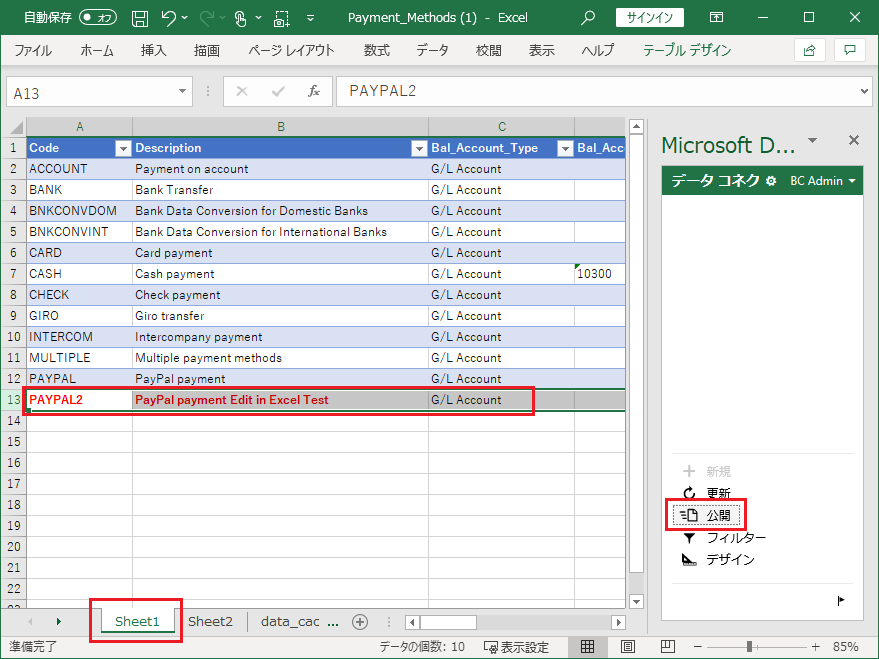Click the サインイン button

[x=650, y=17]
